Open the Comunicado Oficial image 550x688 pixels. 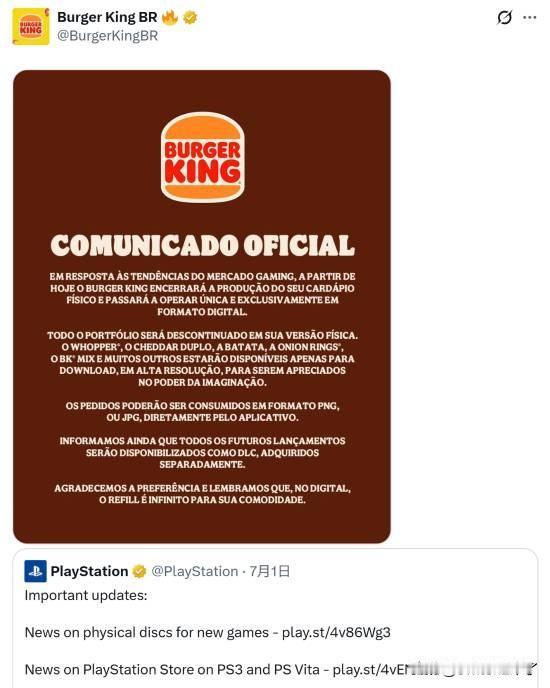coord(202,306)
